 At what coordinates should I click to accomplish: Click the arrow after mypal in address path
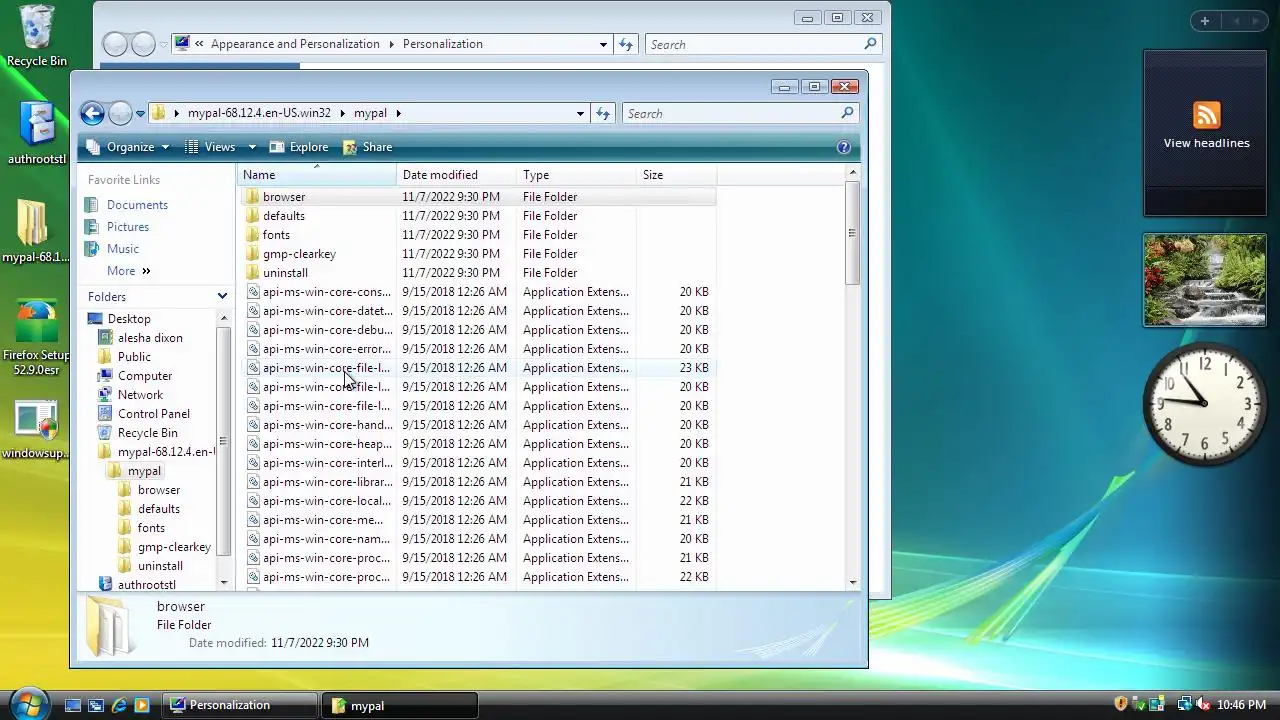[398, 113]
